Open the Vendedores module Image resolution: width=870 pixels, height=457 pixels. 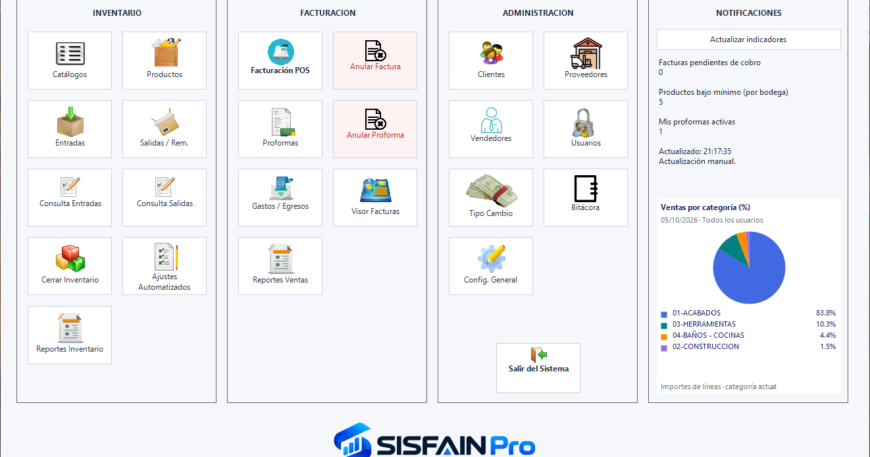point(491,129)
